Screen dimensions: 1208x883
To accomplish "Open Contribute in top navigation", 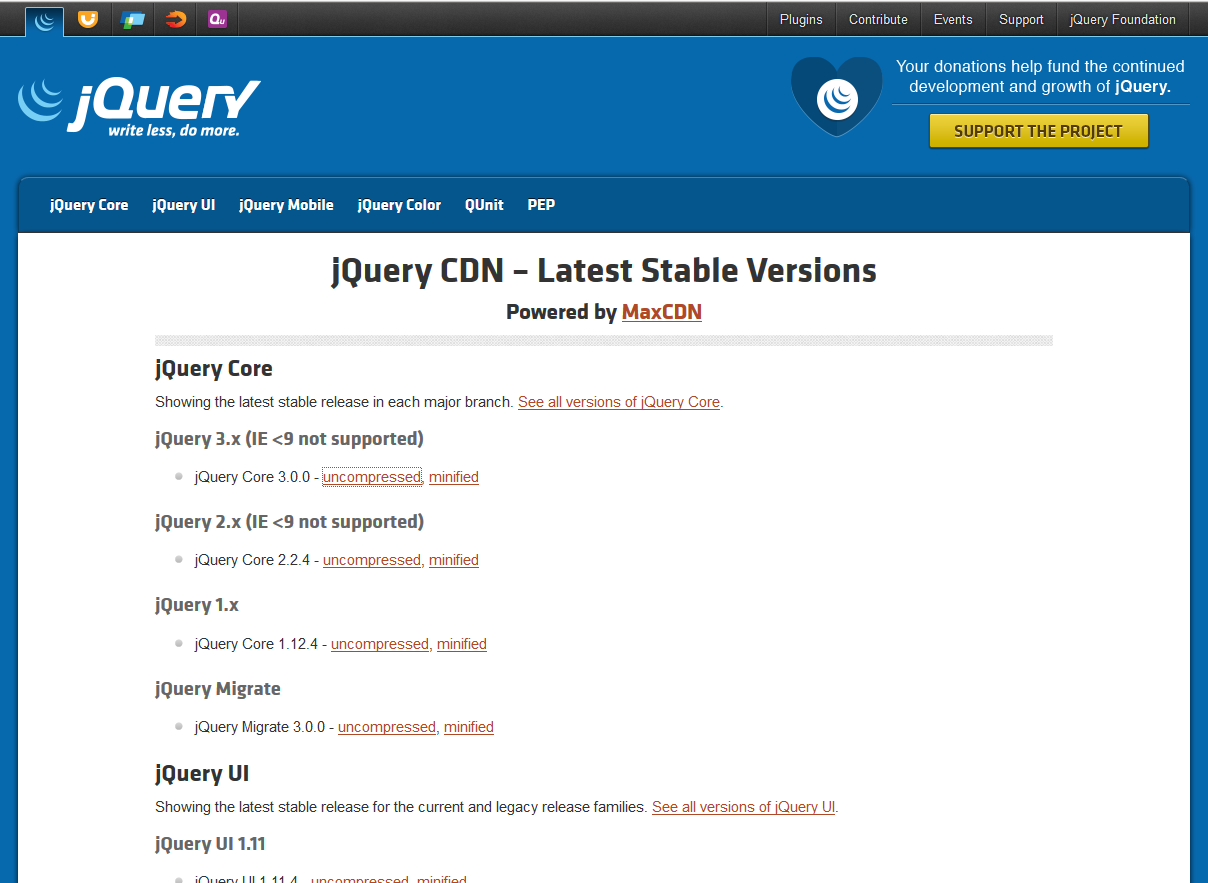I will click(878, 19).
